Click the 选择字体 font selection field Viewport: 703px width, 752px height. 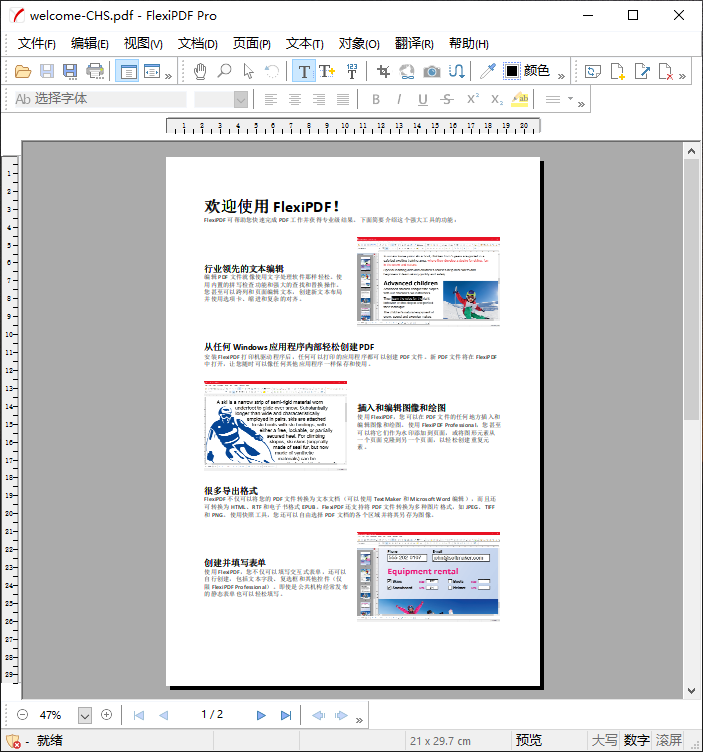coord(100,99)
